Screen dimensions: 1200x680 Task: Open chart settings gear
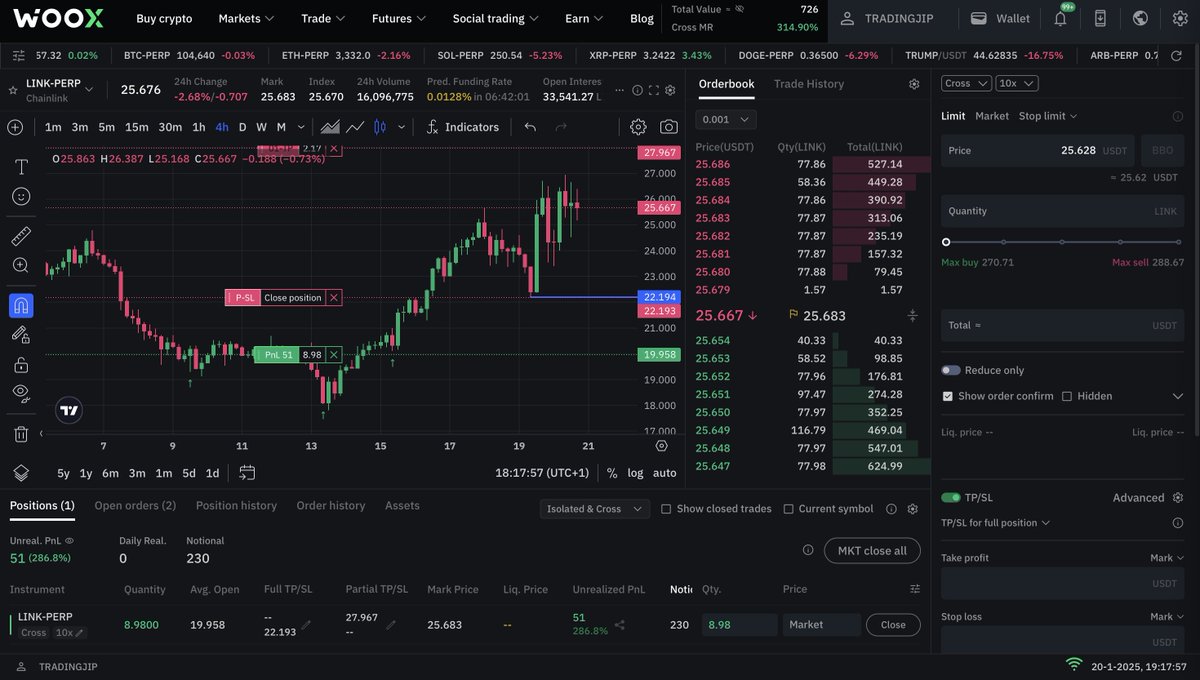(x=638, y=127)
